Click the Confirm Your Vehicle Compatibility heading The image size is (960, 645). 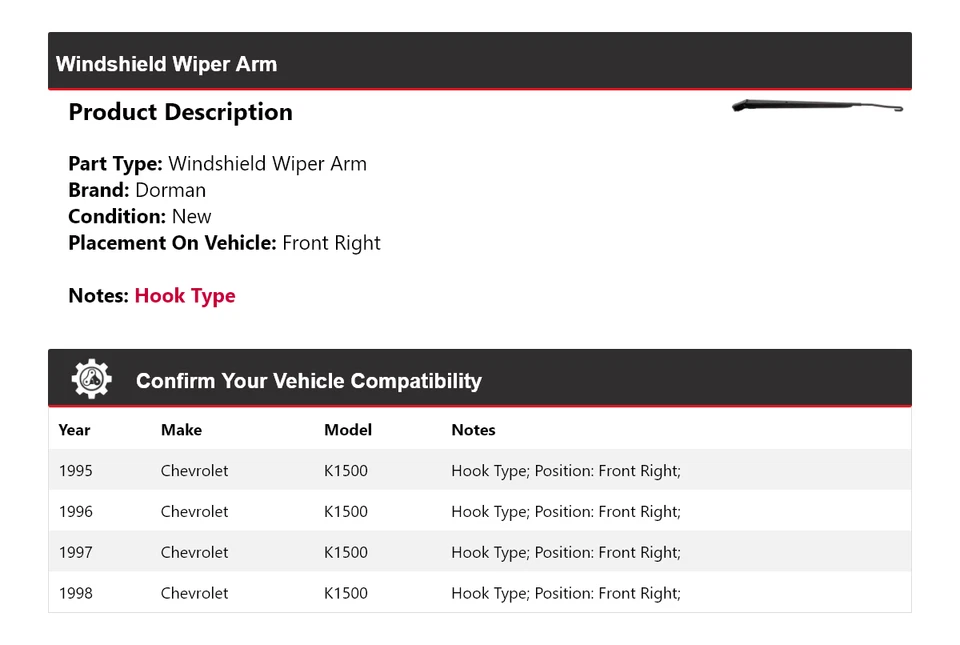(308, 381)
